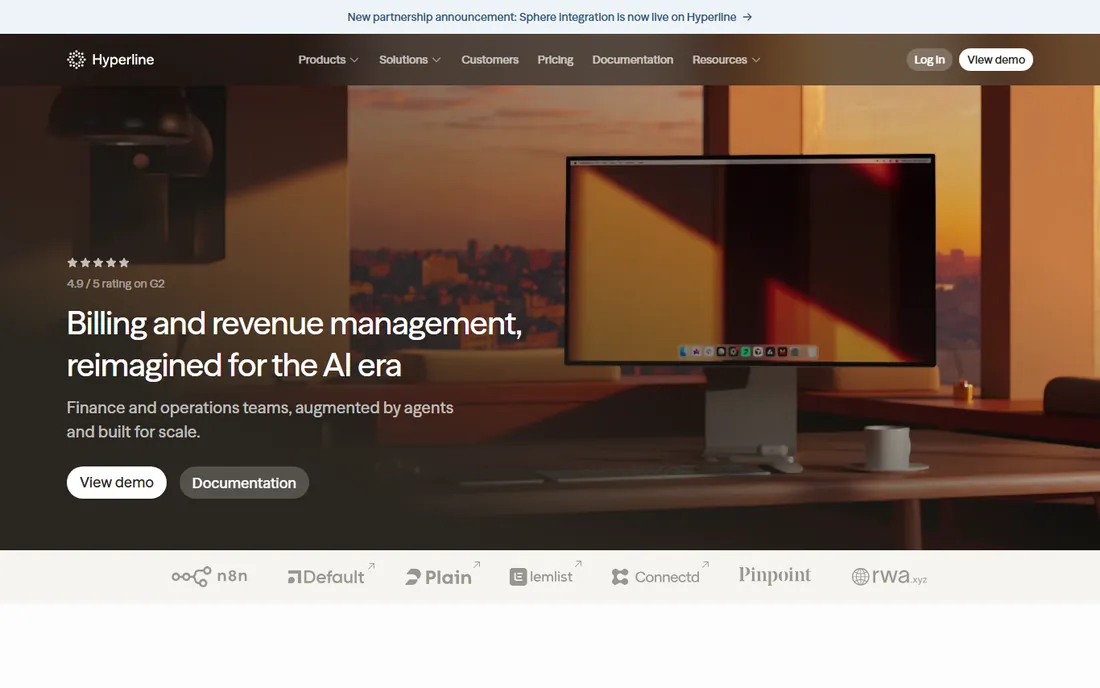Open the Products menu
The height and width of the screenshot is (688, 1100).
328,60
